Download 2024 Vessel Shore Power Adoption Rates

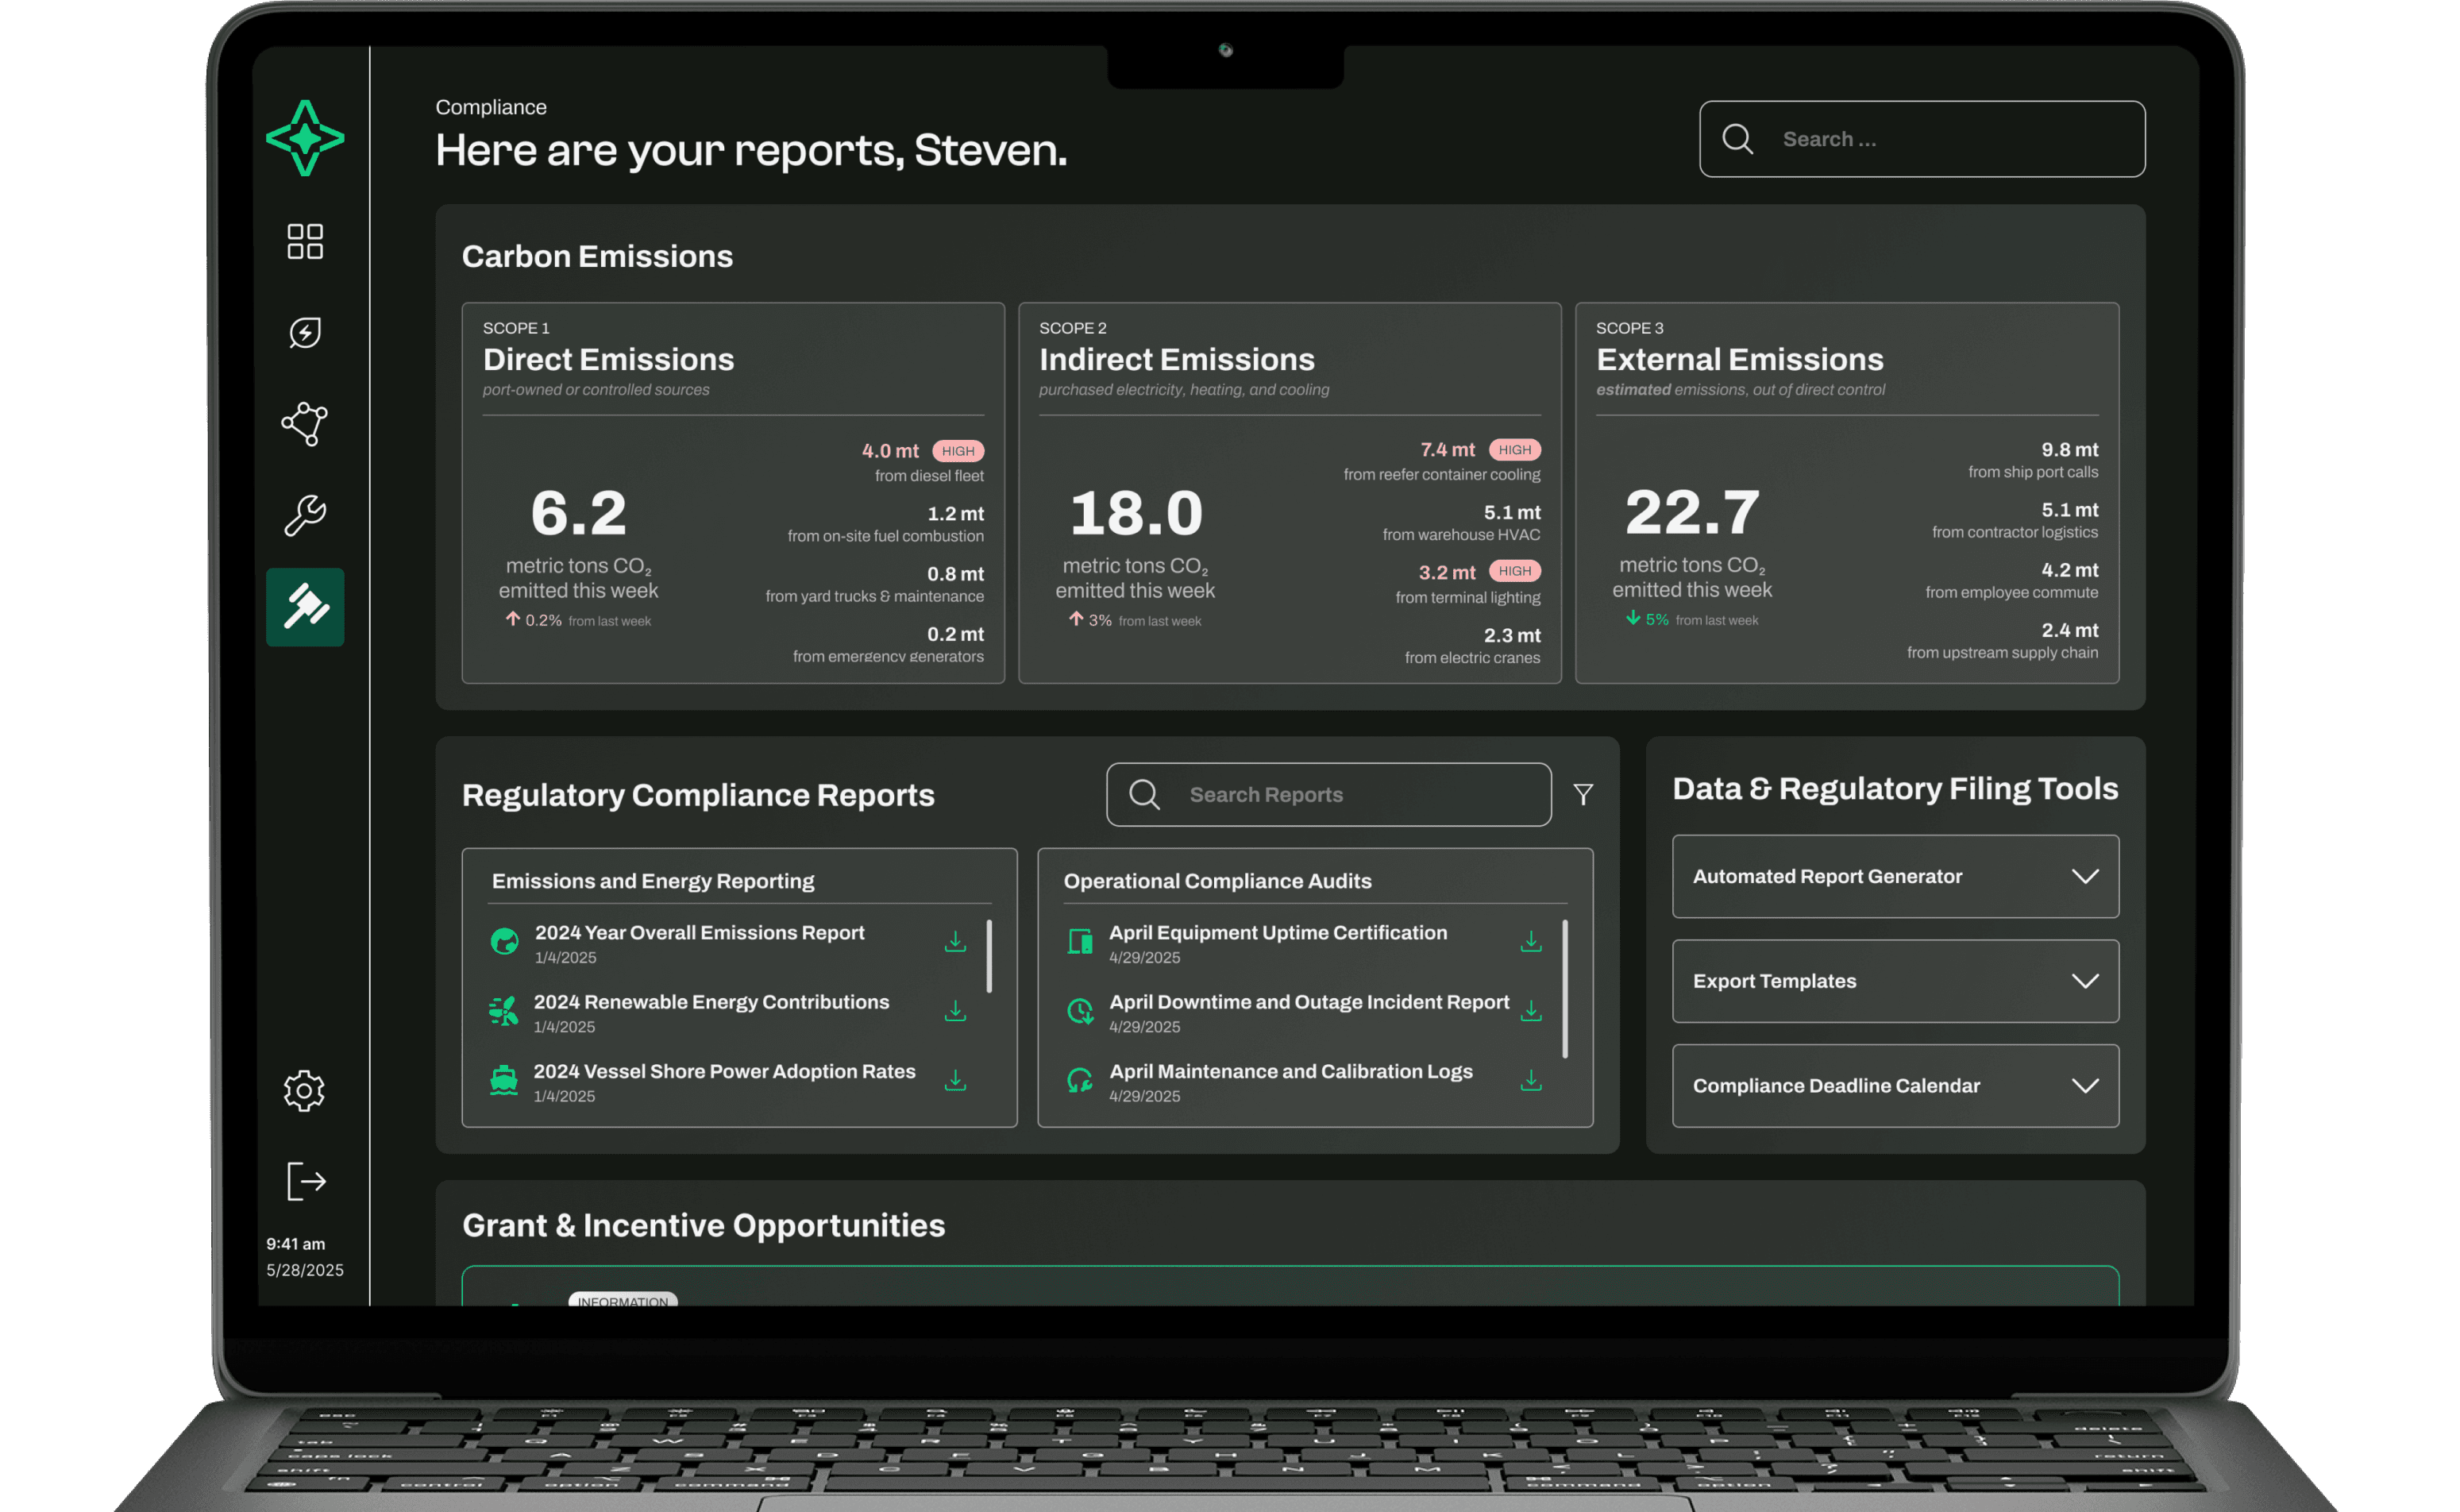(955, 1081)
